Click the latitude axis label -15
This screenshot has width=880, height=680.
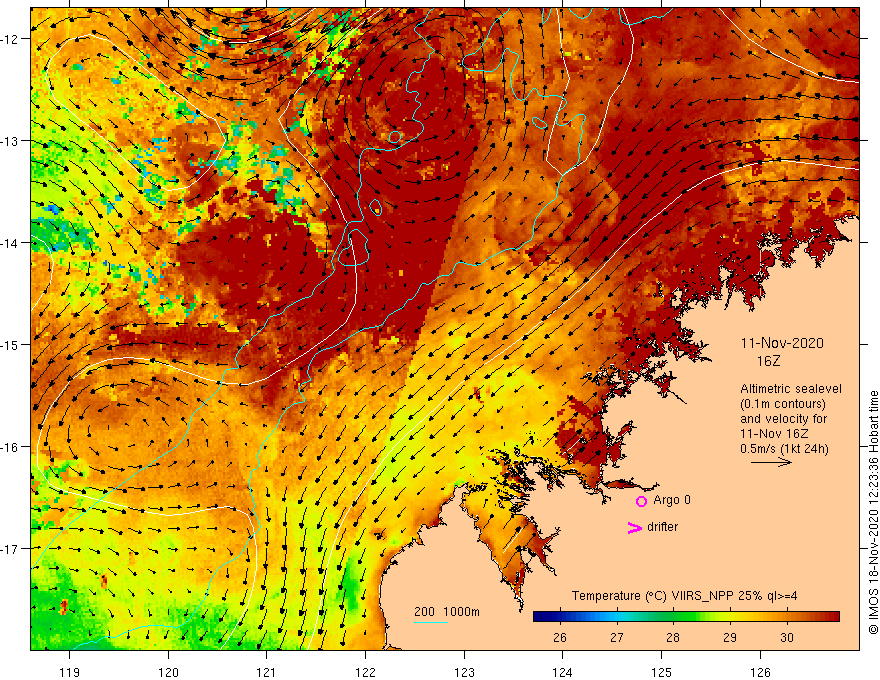click(x=10, y=344)
